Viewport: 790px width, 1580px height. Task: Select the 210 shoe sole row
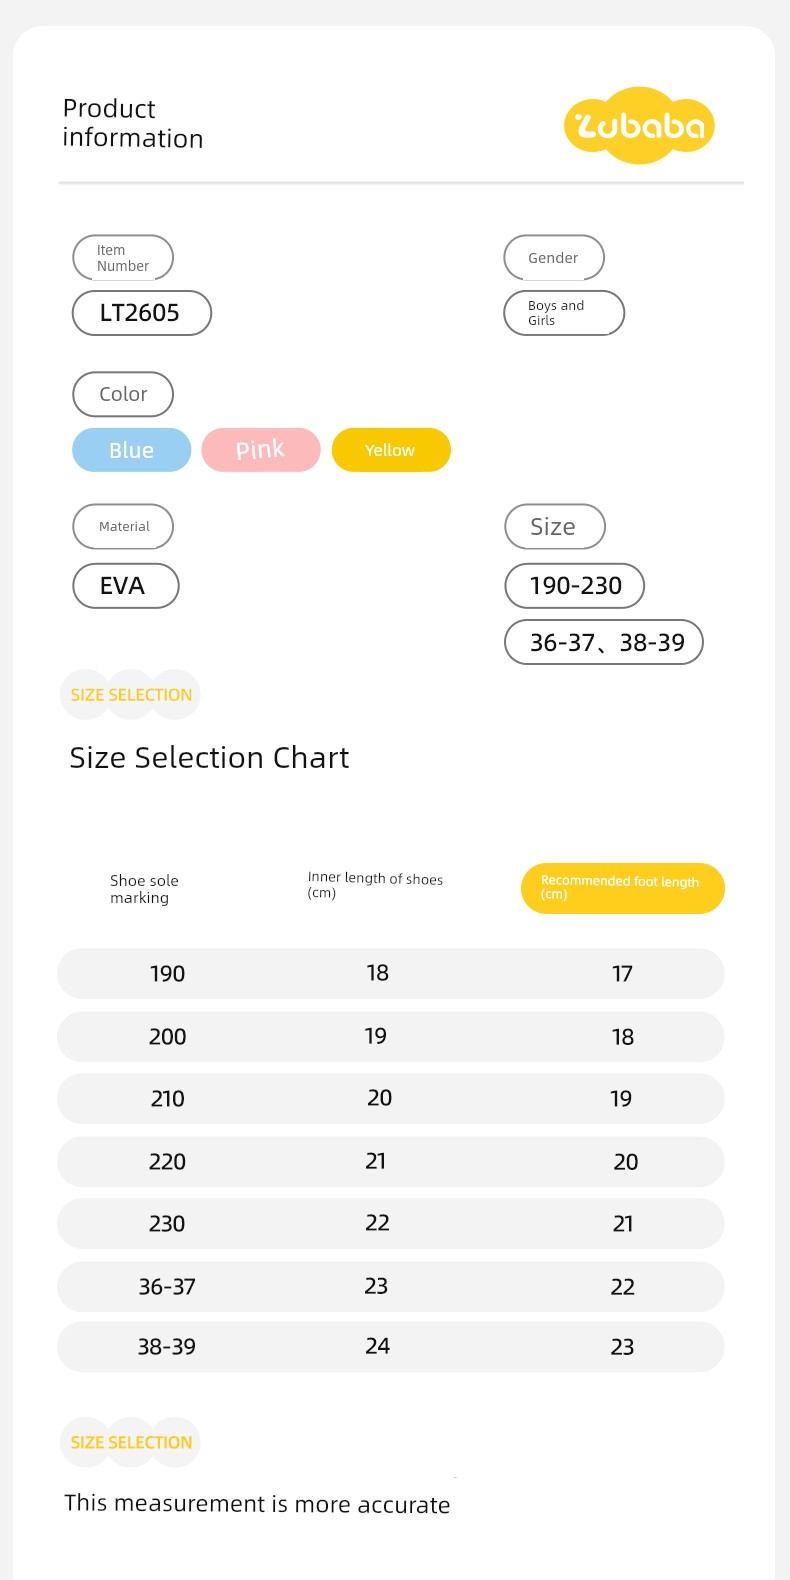point(391,1098)
